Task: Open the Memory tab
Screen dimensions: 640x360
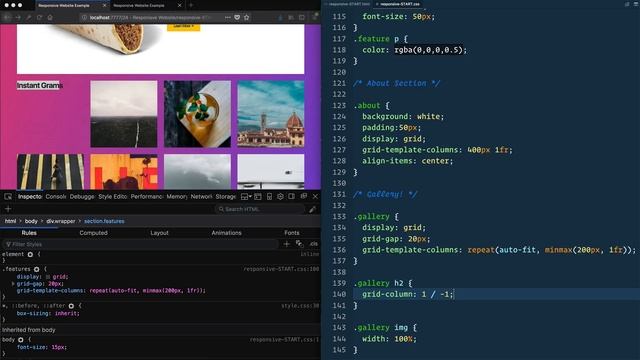Action: (177, 197)
